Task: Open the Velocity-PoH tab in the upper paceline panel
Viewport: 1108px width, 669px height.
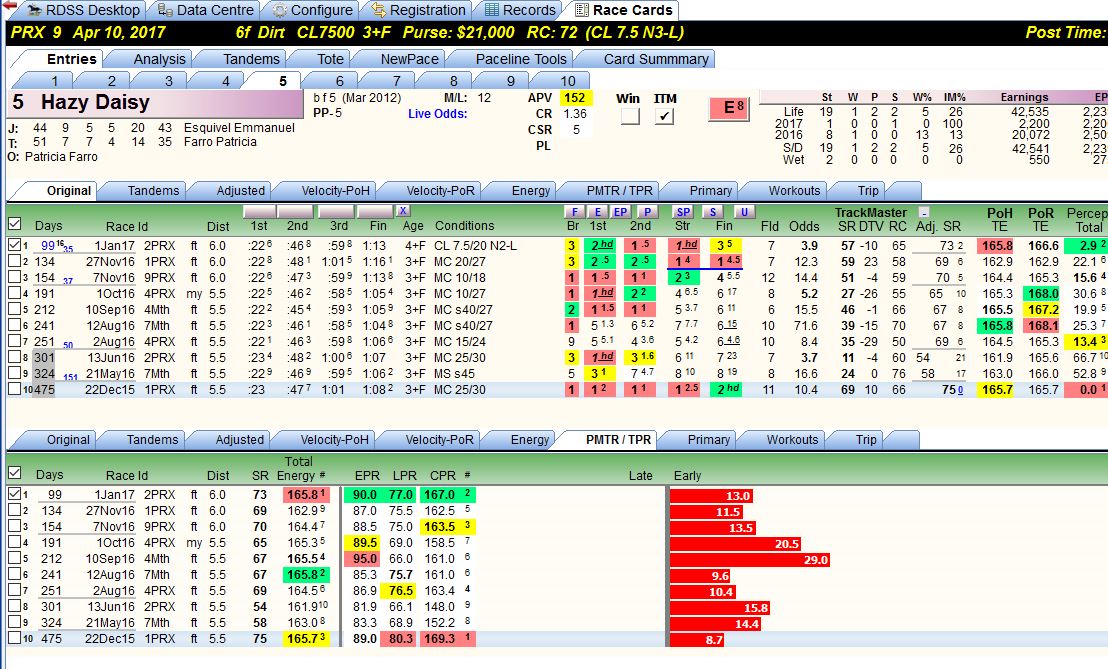Action: click(335, 191)
